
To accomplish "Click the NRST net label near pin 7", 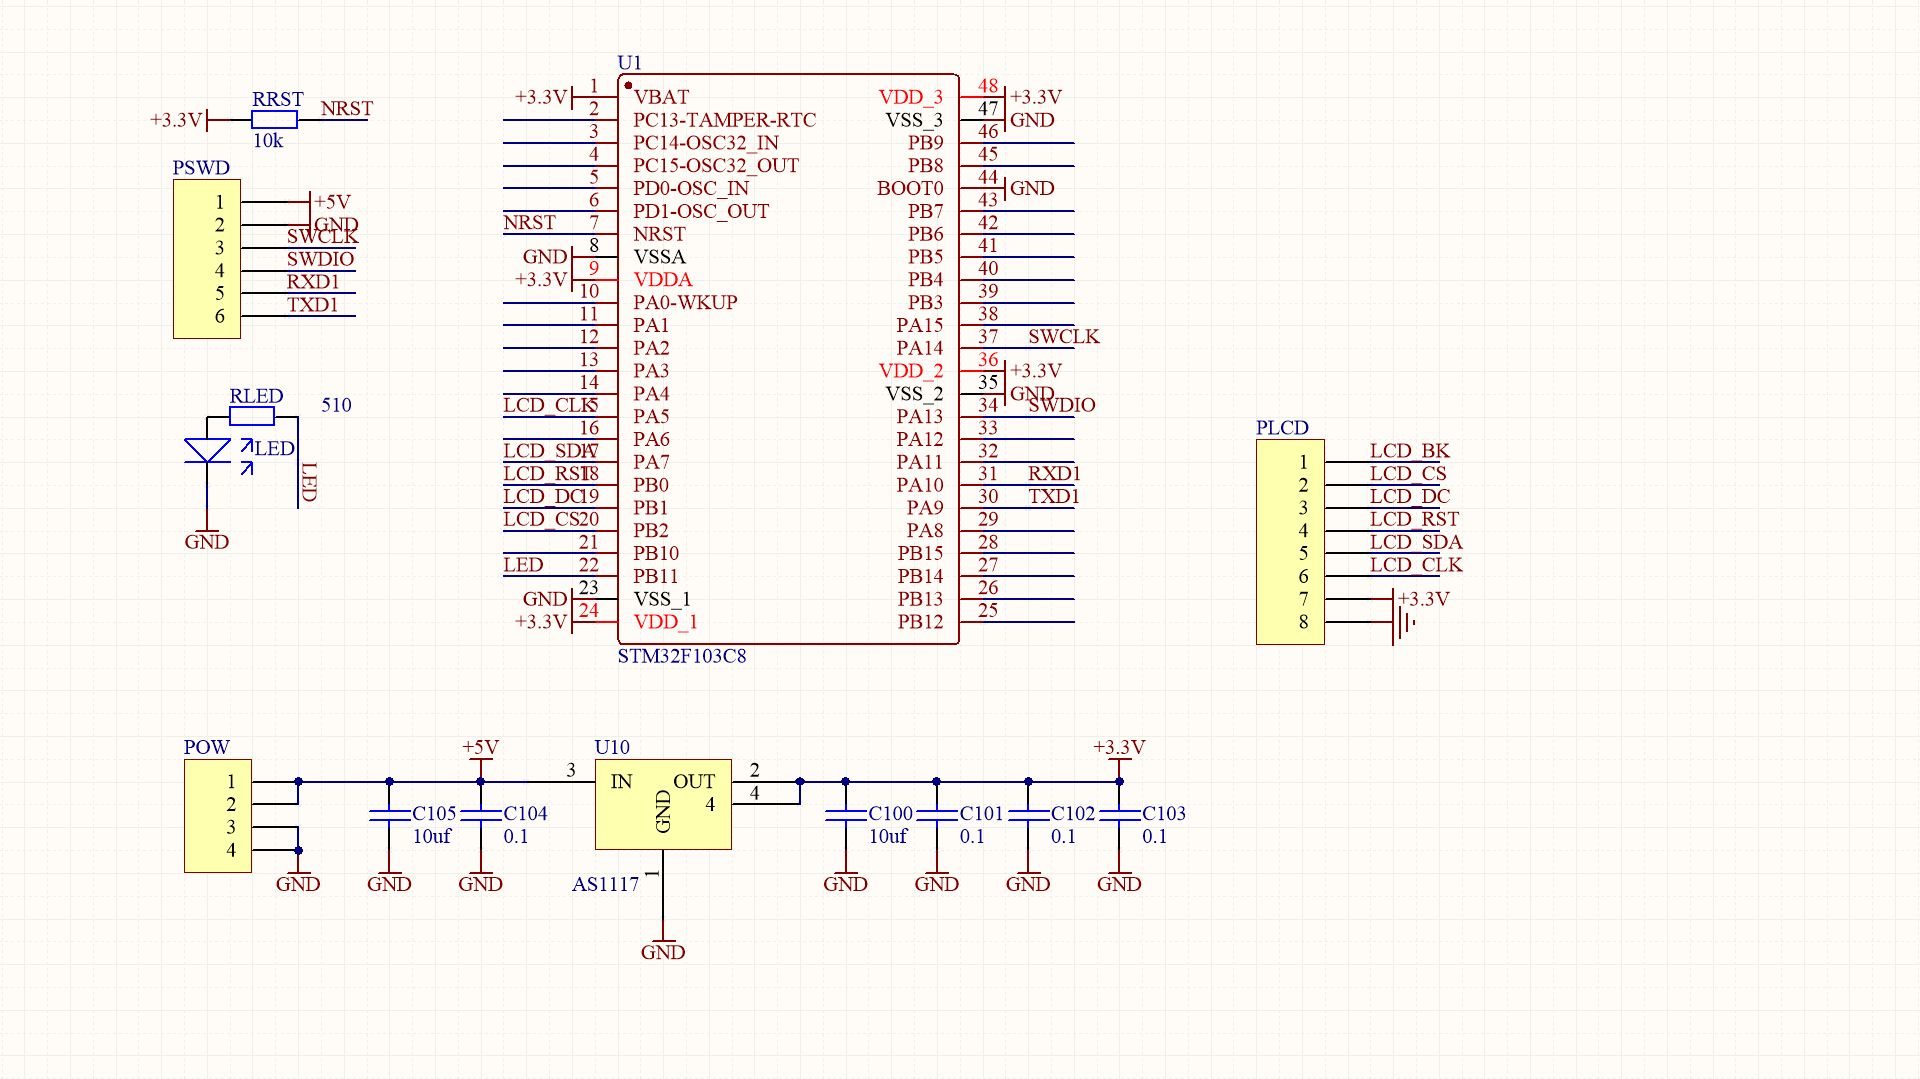I will click(526, 222).
